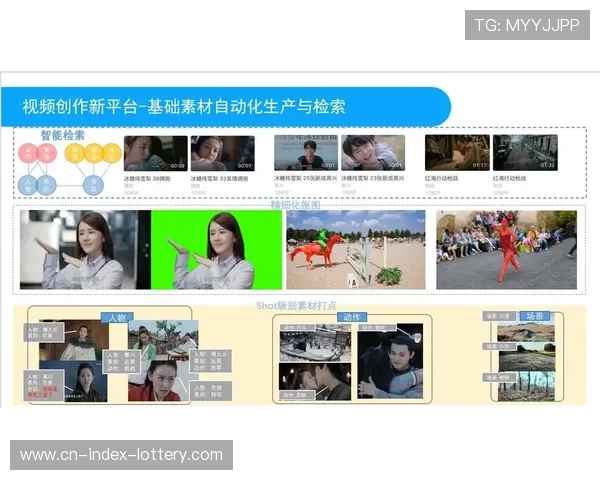Screen dimensions: 600x480
Task: Click the 智能检索 heading
Action: (63, 135)
